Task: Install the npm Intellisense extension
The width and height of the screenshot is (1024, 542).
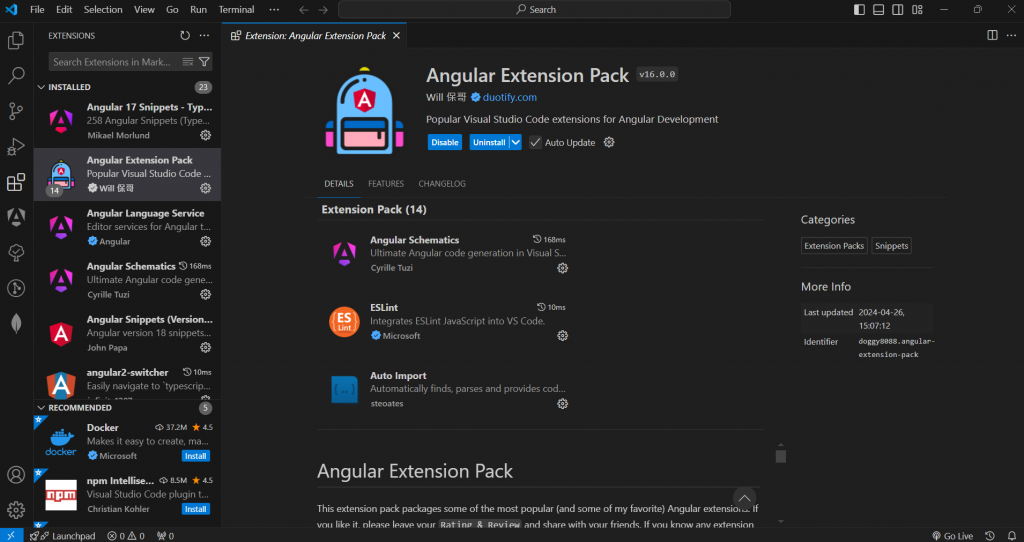Action: tap(195, 509)
